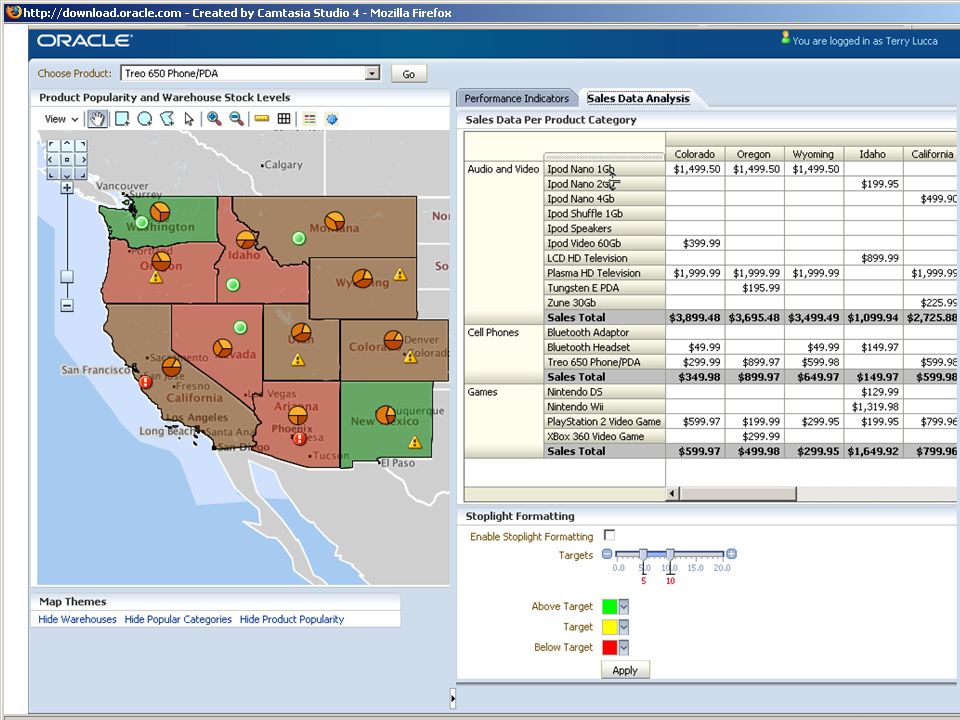Click the zoom in magnifier tool
The width and height of the screenshot is (960, 720).
(x=214, y=119)
